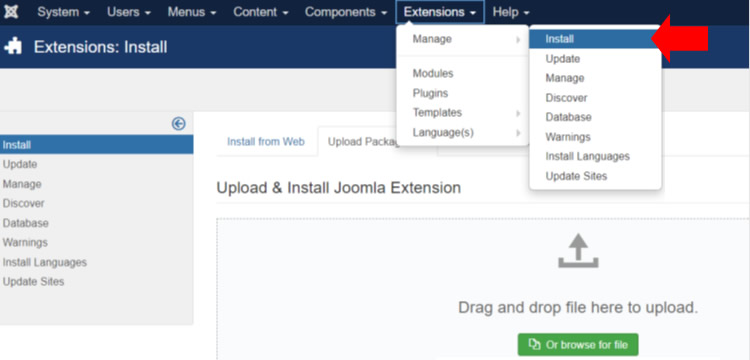Switch to Upload Package File tab
The height and width of the screenshot is (360, 750).
[x=364, y=142]
